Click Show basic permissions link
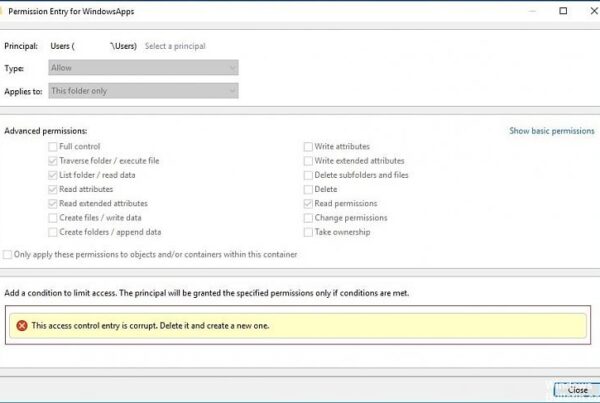Viewport: 600px width, 403px height. (x=552, y=131)
